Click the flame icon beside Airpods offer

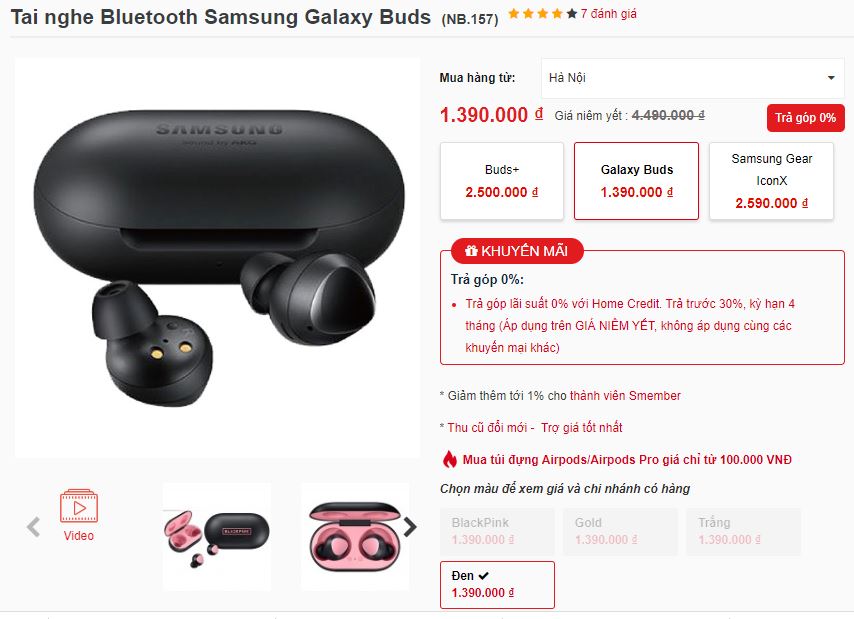pyautogui.click(x=449, y=460)
